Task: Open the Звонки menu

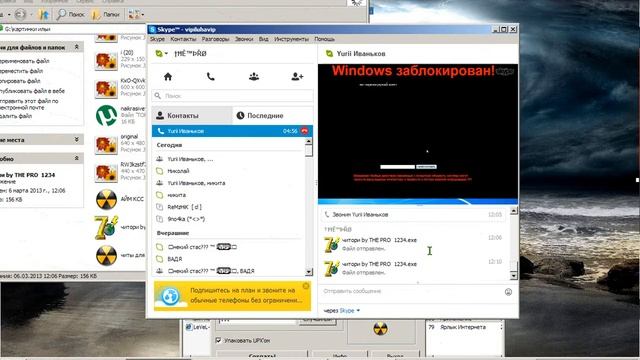Action: (244, 39)
